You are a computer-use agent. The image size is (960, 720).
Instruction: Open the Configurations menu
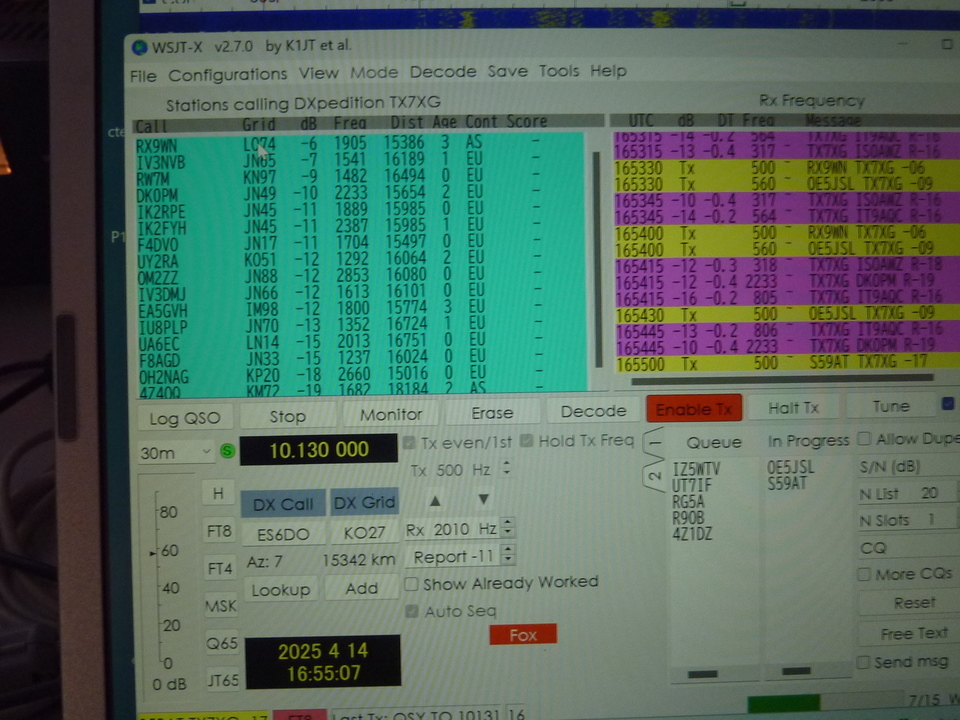[228, 75]
